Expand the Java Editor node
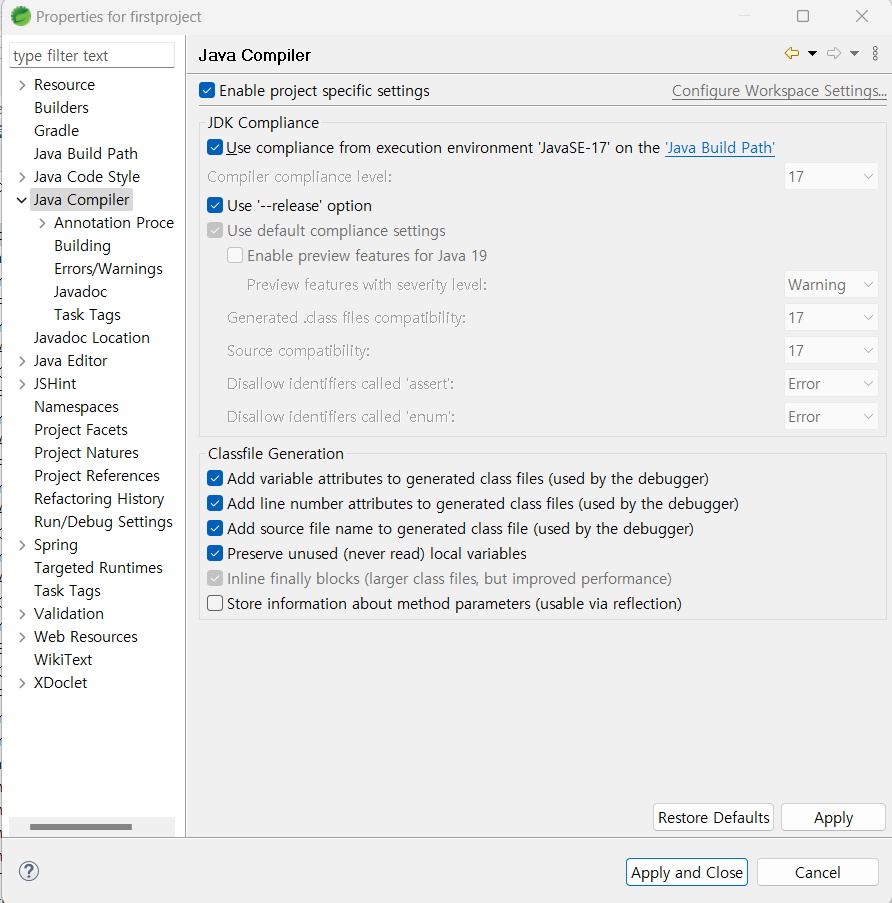The width and height of the screenshot is (892, 903). click(22, 361)
